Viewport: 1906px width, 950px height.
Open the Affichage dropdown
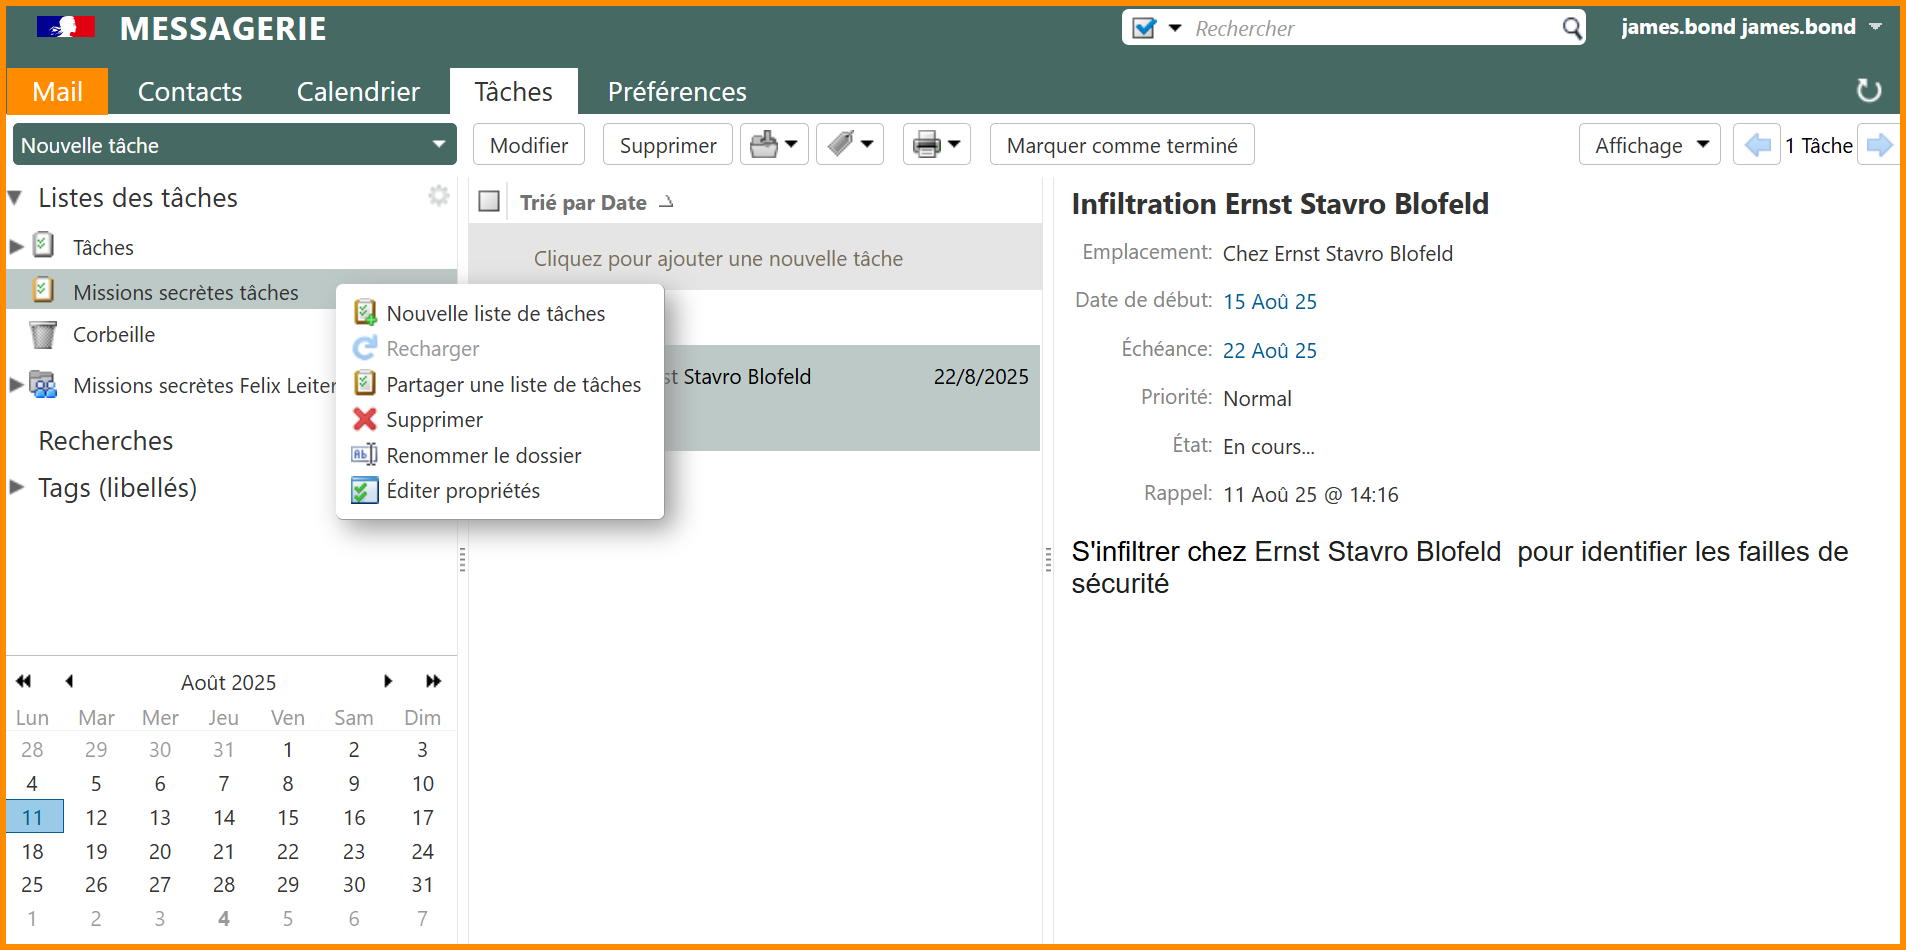[x=1649, y=145]
